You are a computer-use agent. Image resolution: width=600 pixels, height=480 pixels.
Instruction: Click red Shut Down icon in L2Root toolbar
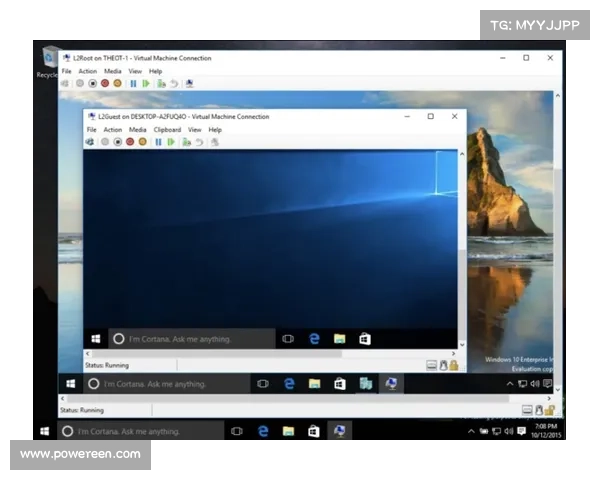[105, 84]
